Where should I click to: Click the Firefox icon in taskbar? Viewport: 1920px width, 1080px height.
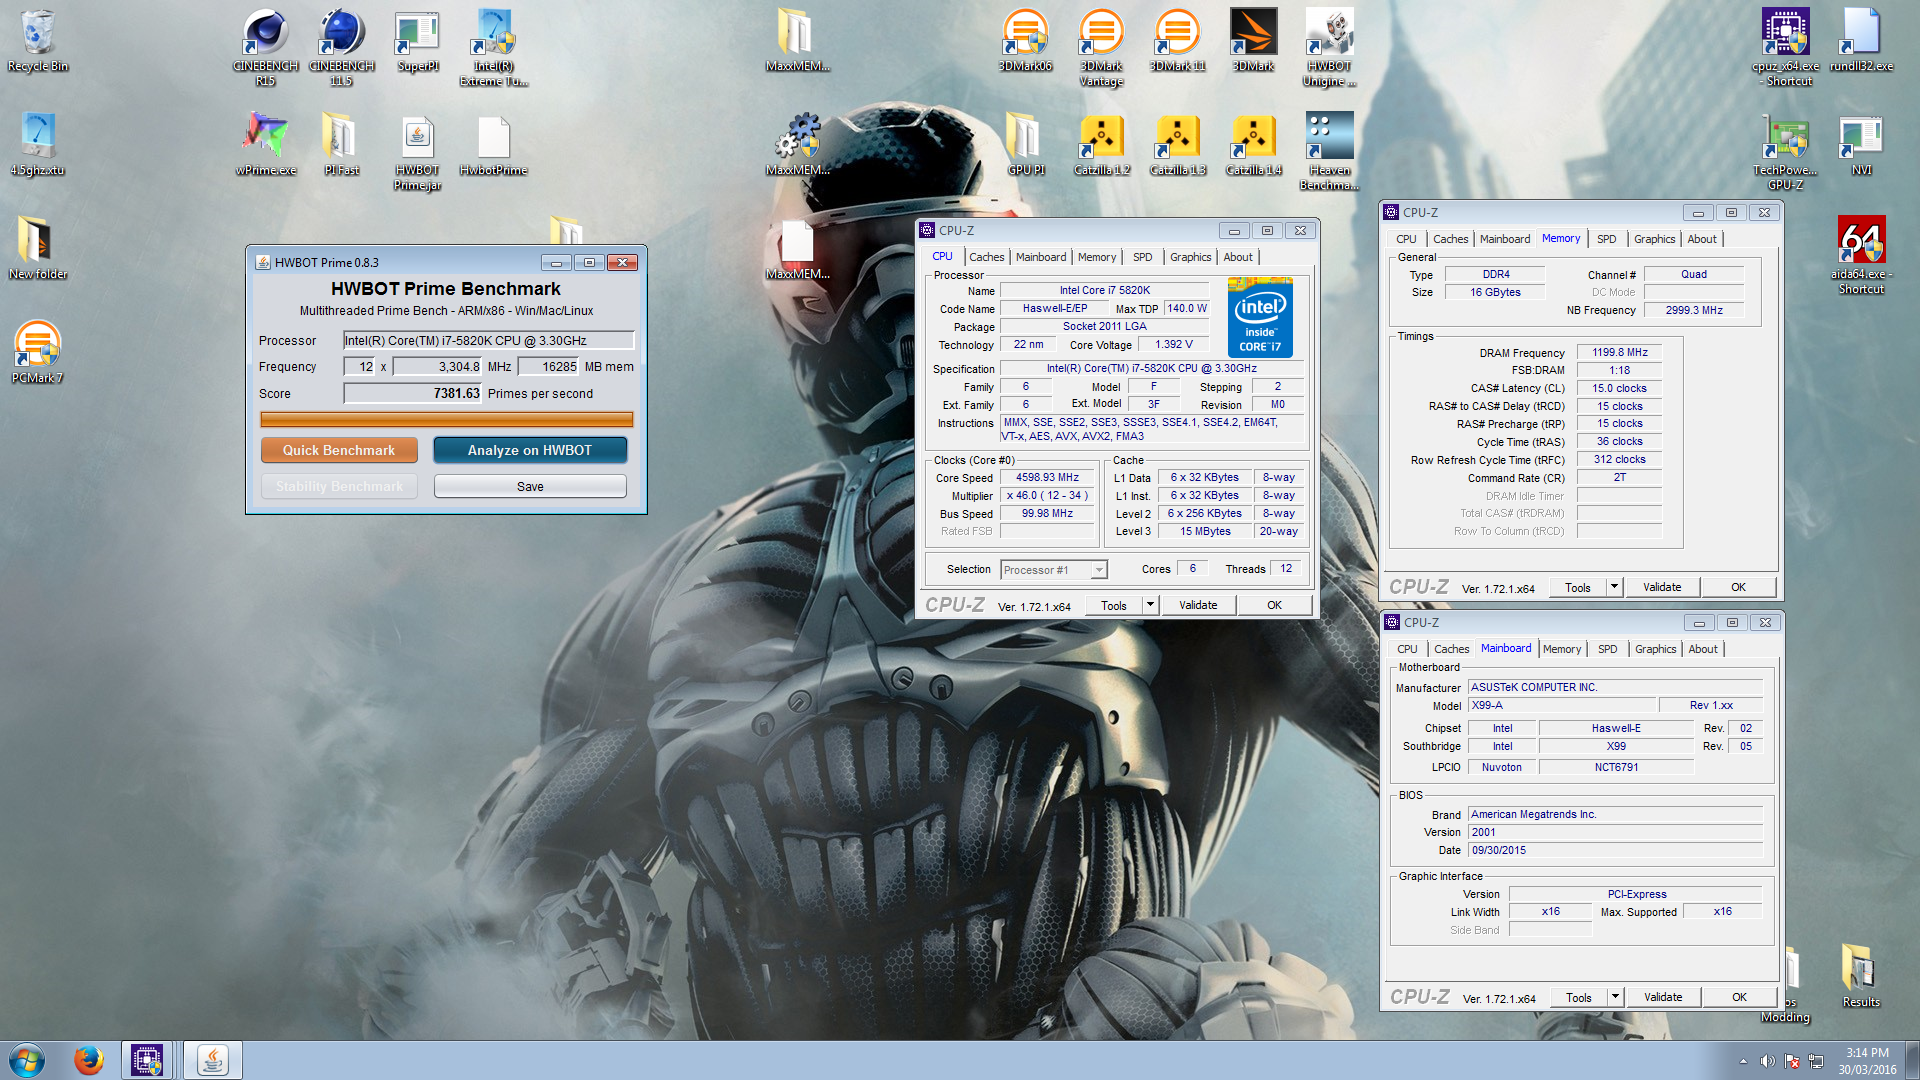point(88,1060)
